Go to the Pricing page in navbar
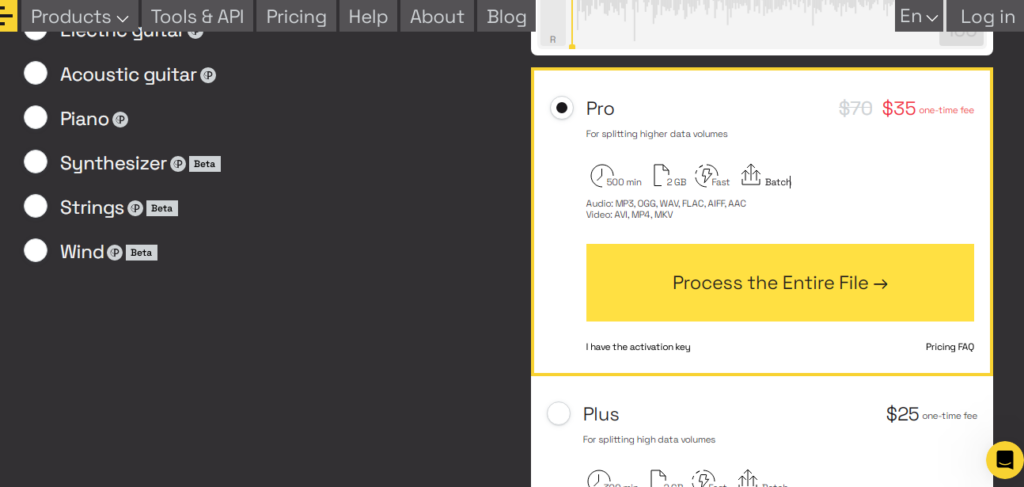This screenshot has height=487, width=1024. click(296, 17)
